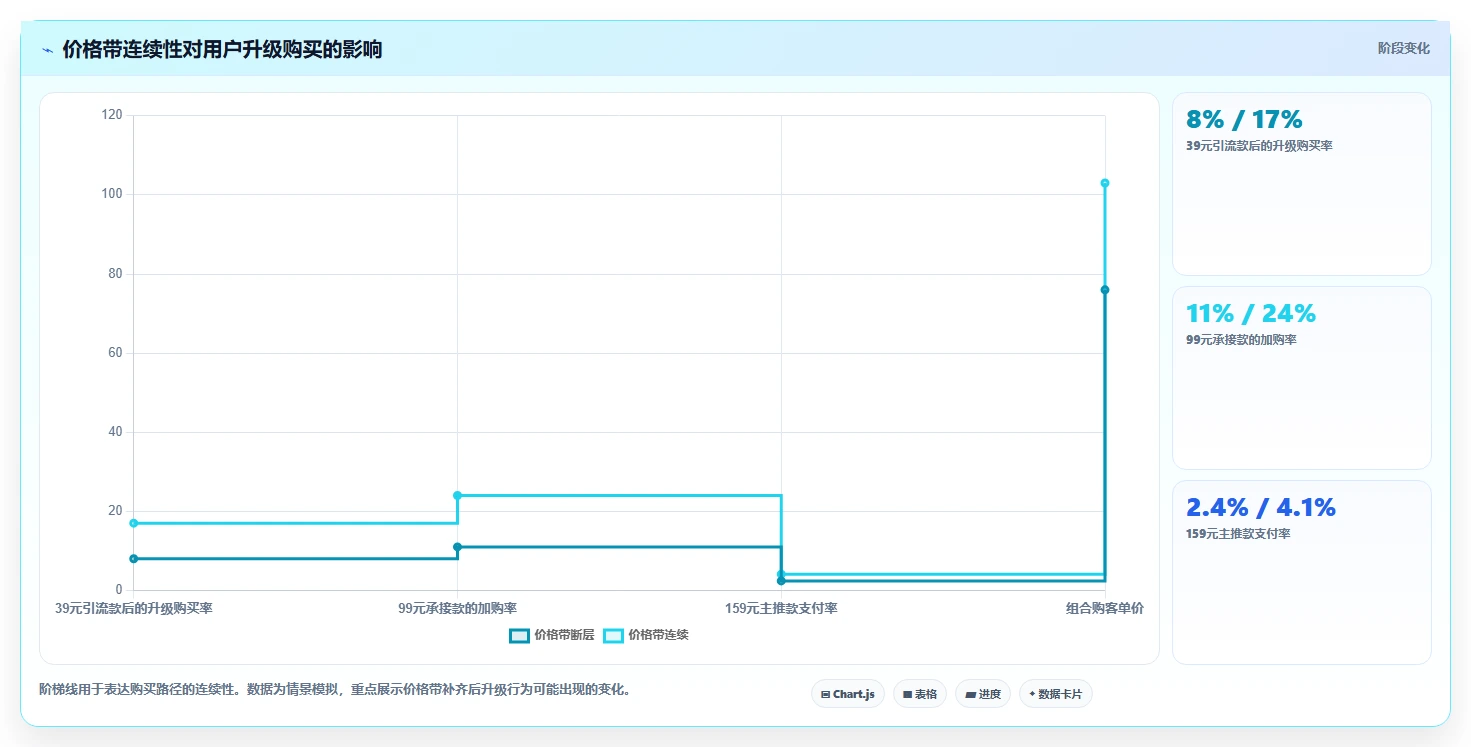Click the 数据卡片 tag chip

point(1056,694)
